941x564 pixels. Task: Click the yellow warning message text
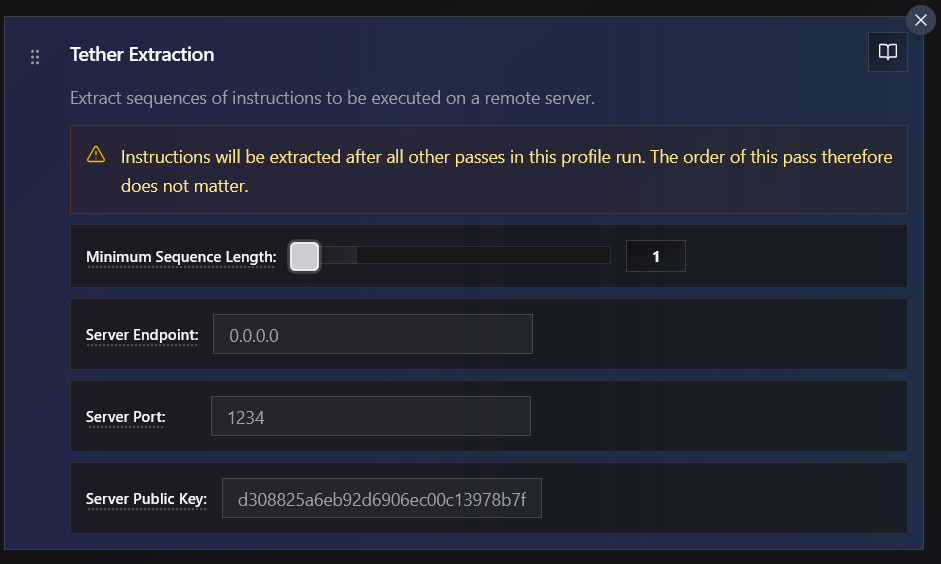[506, 170]
